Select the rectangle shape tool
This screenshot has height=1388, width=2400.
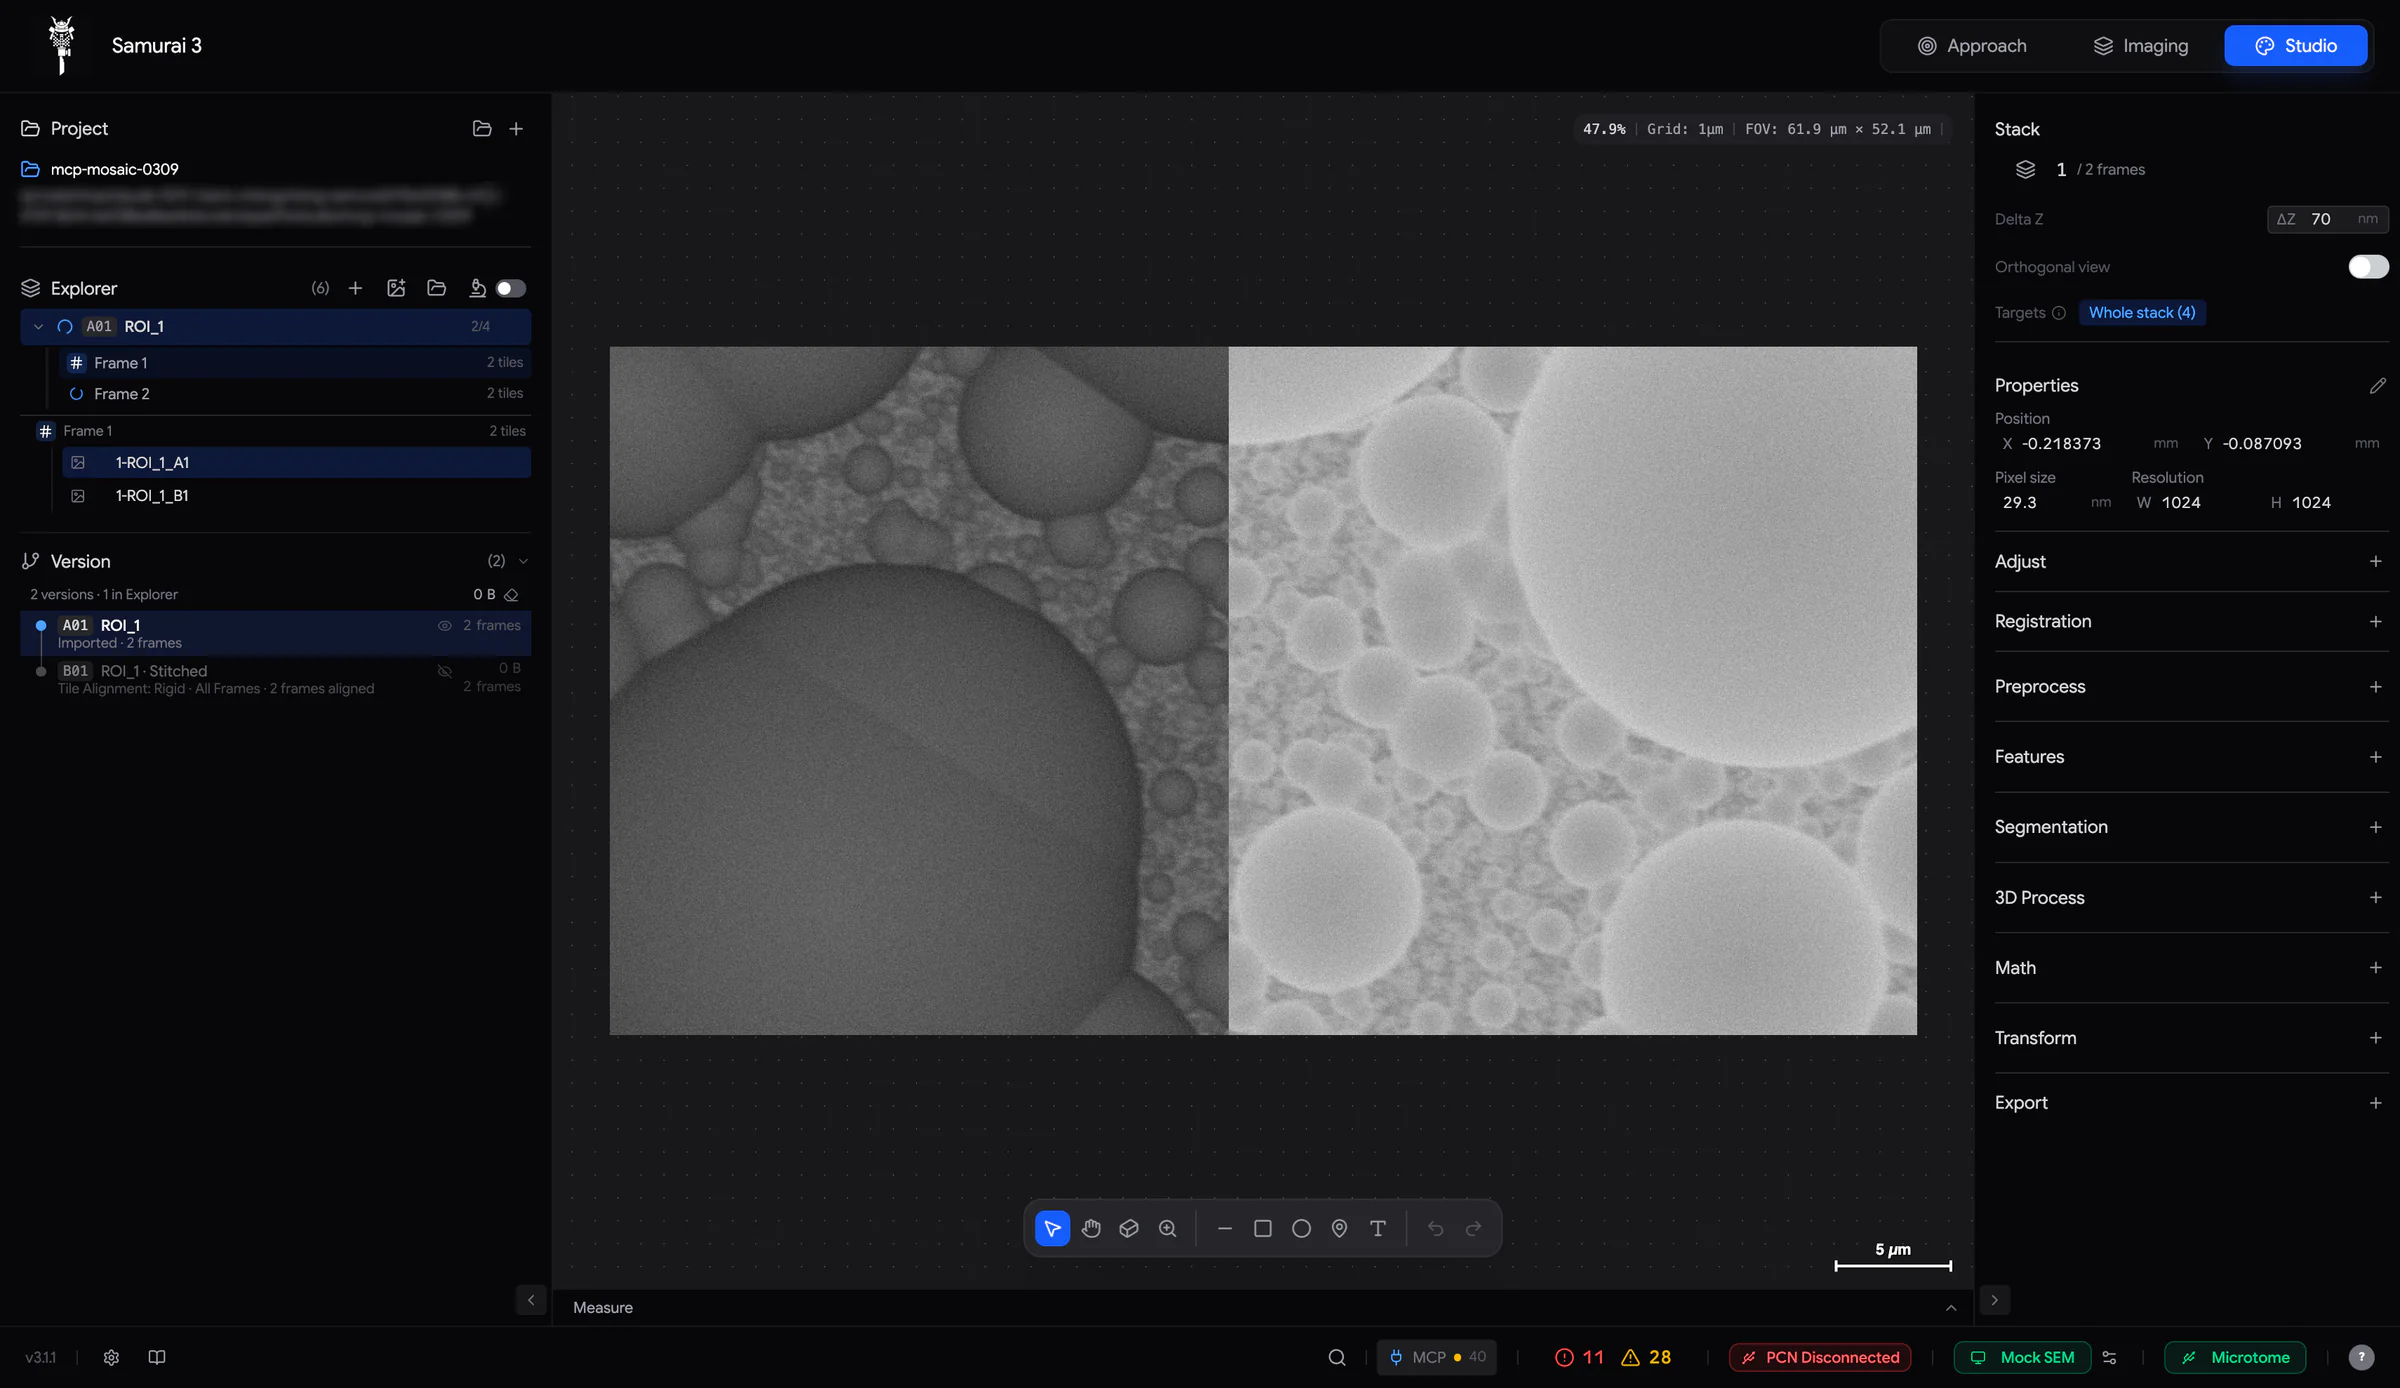tap(1263, 1228)
